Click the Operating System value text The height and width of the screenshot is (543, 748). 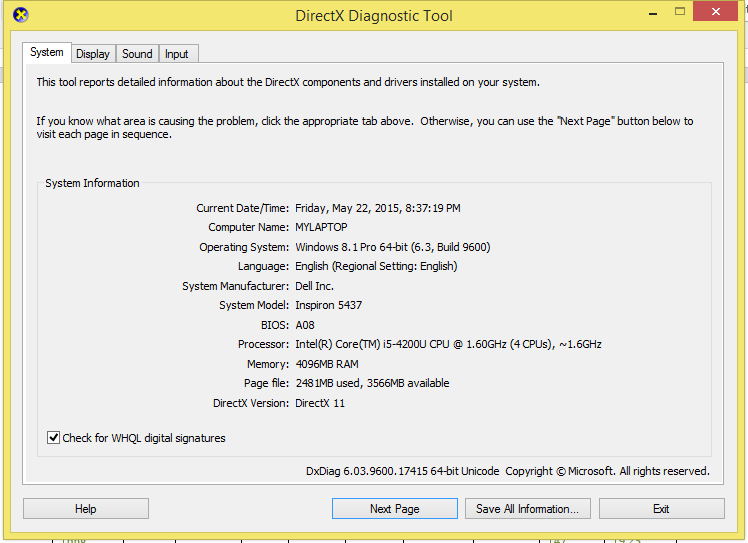click(x=392, y=247)
